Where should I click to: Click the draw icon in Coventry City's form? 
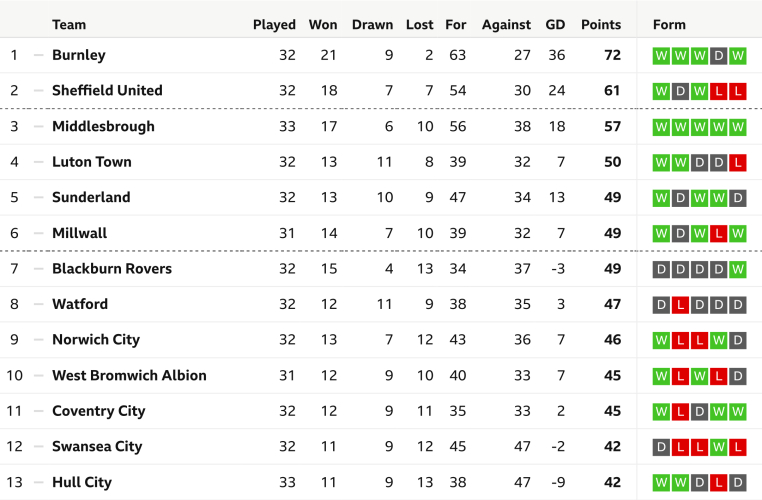tap(699, 411)
